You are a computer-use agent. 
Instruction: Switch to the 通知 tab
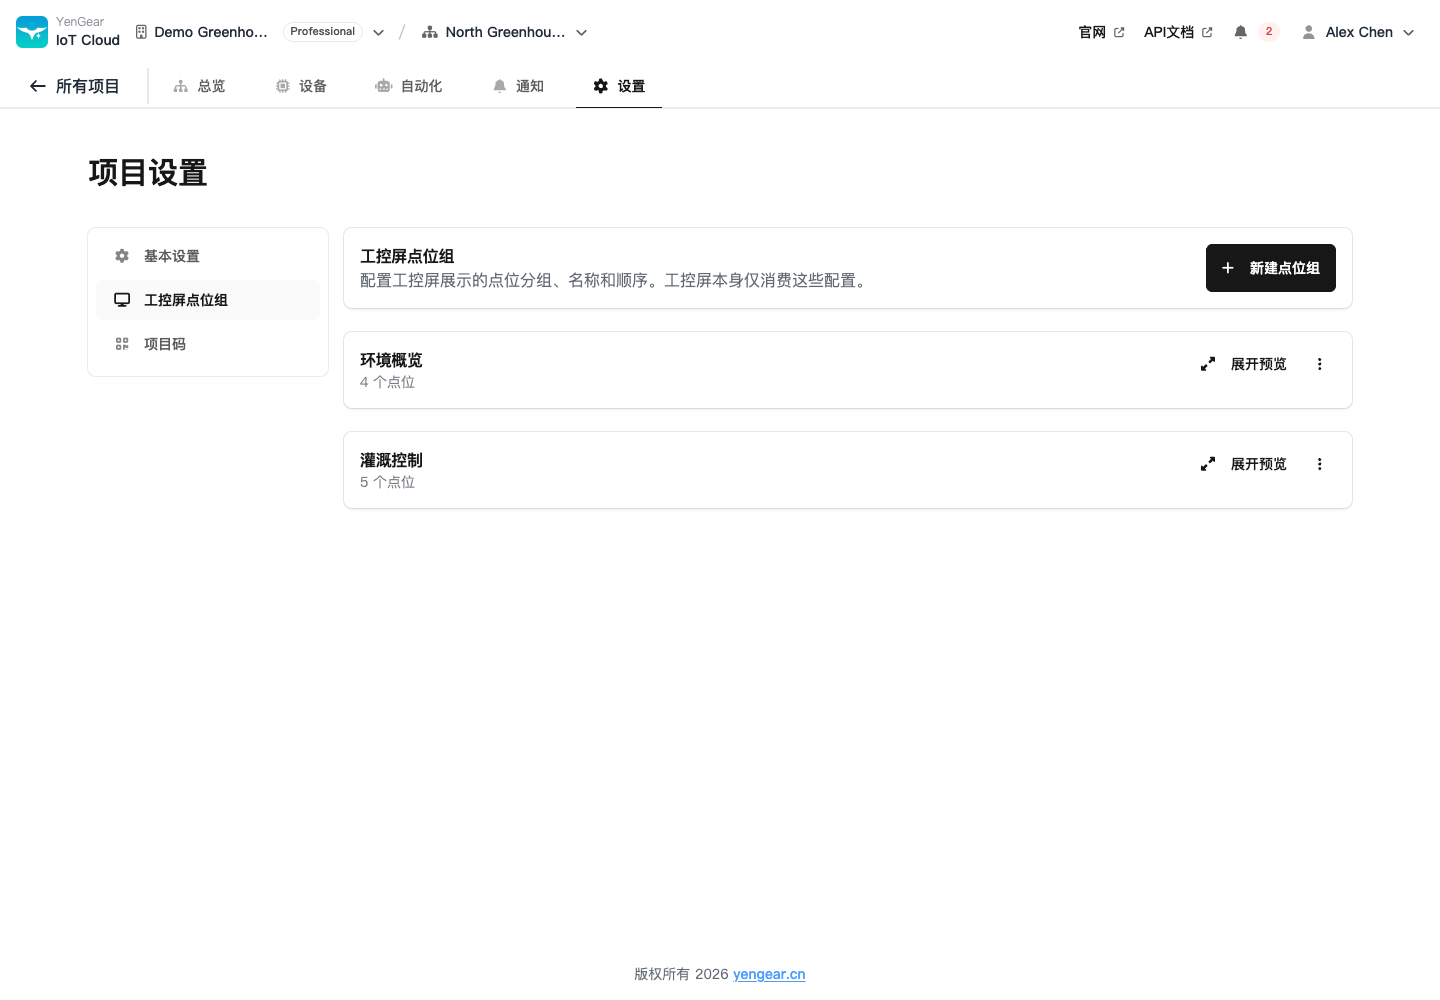click(x=518, y=86)
